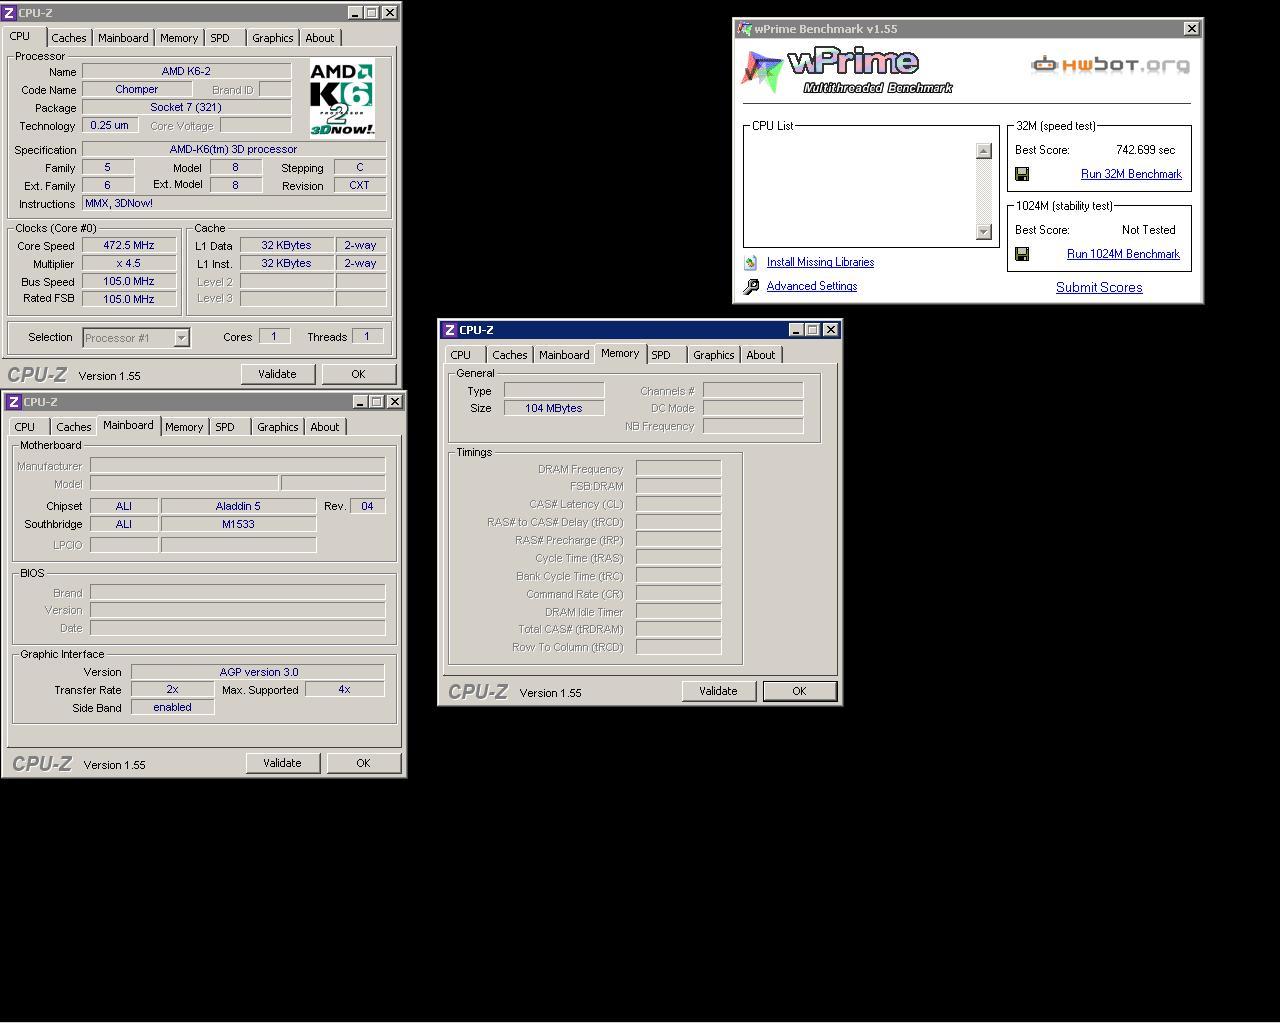Click the Core Speed 472.5 MHz value

coord(129,245)
